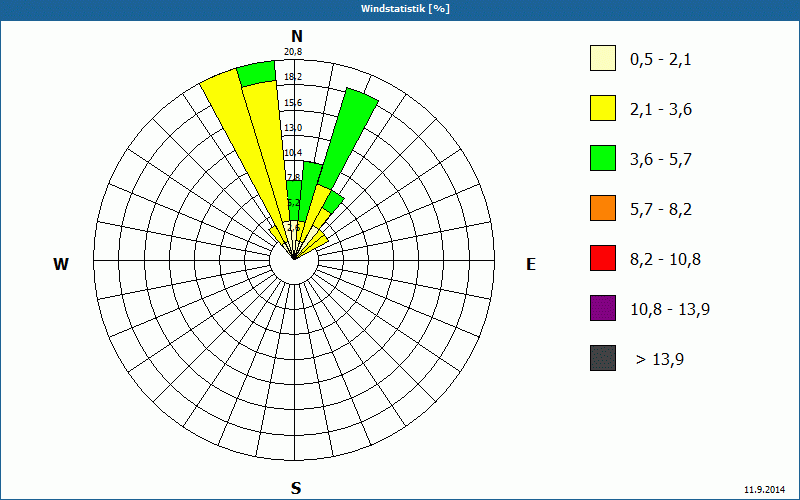Click the 10,4 radial axis value
The width and height of the screenshot is (800, 500).
pyautogui.click(x=293, y=153)
